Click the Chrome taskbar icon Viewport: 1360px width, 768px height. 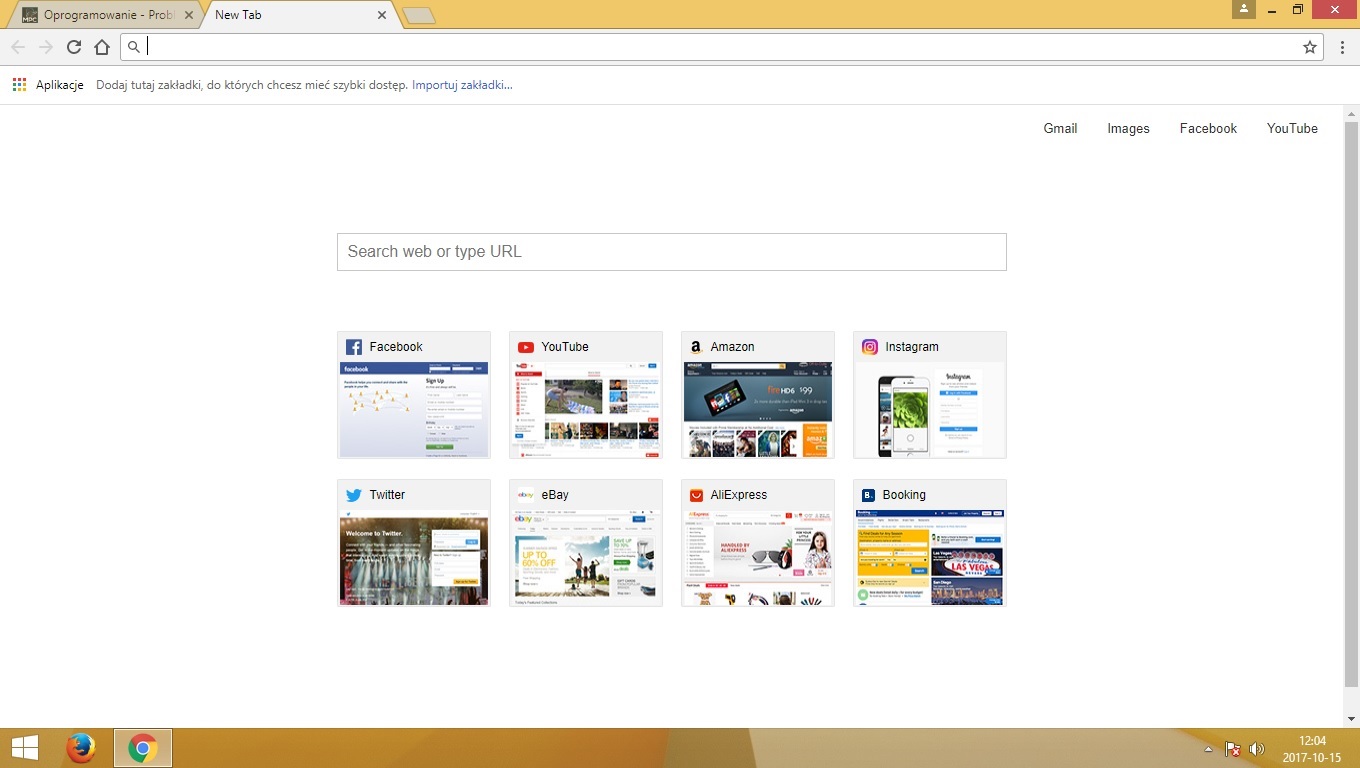[143, 748]
